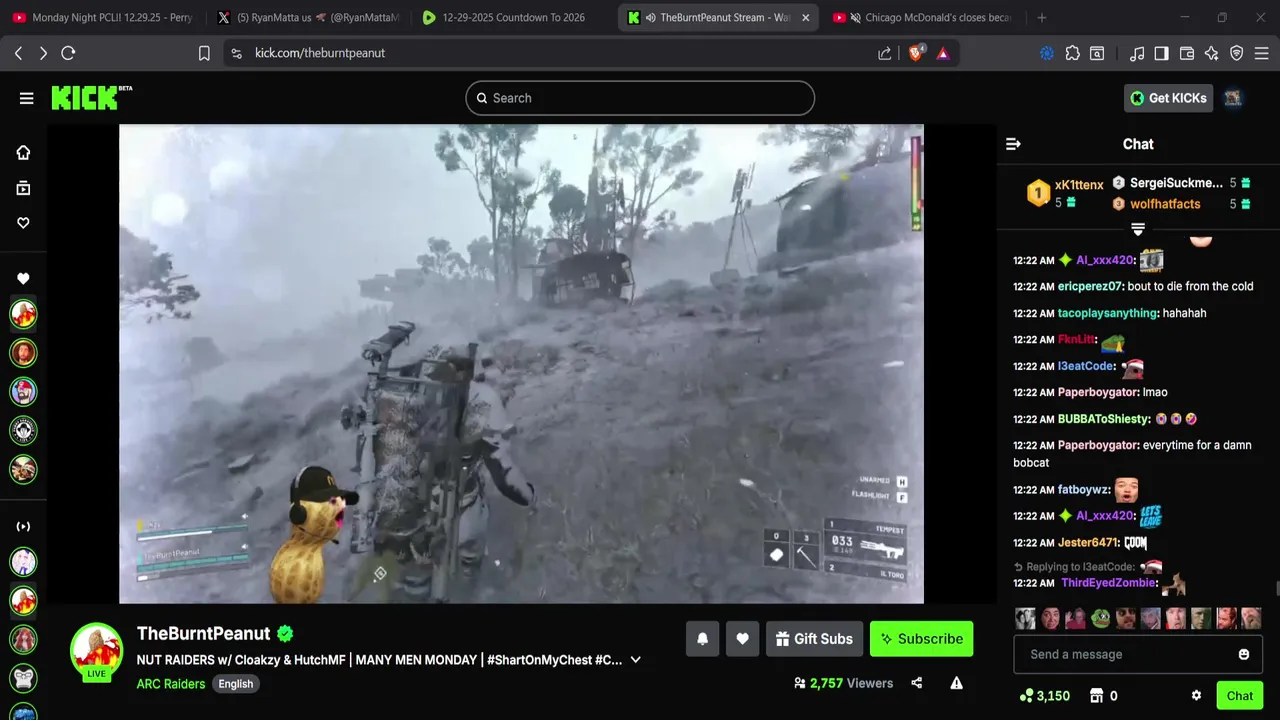Open the browser extensions puzzle icon
This screenshot has width=1280, height=720.
click(x=1072, y=53)
